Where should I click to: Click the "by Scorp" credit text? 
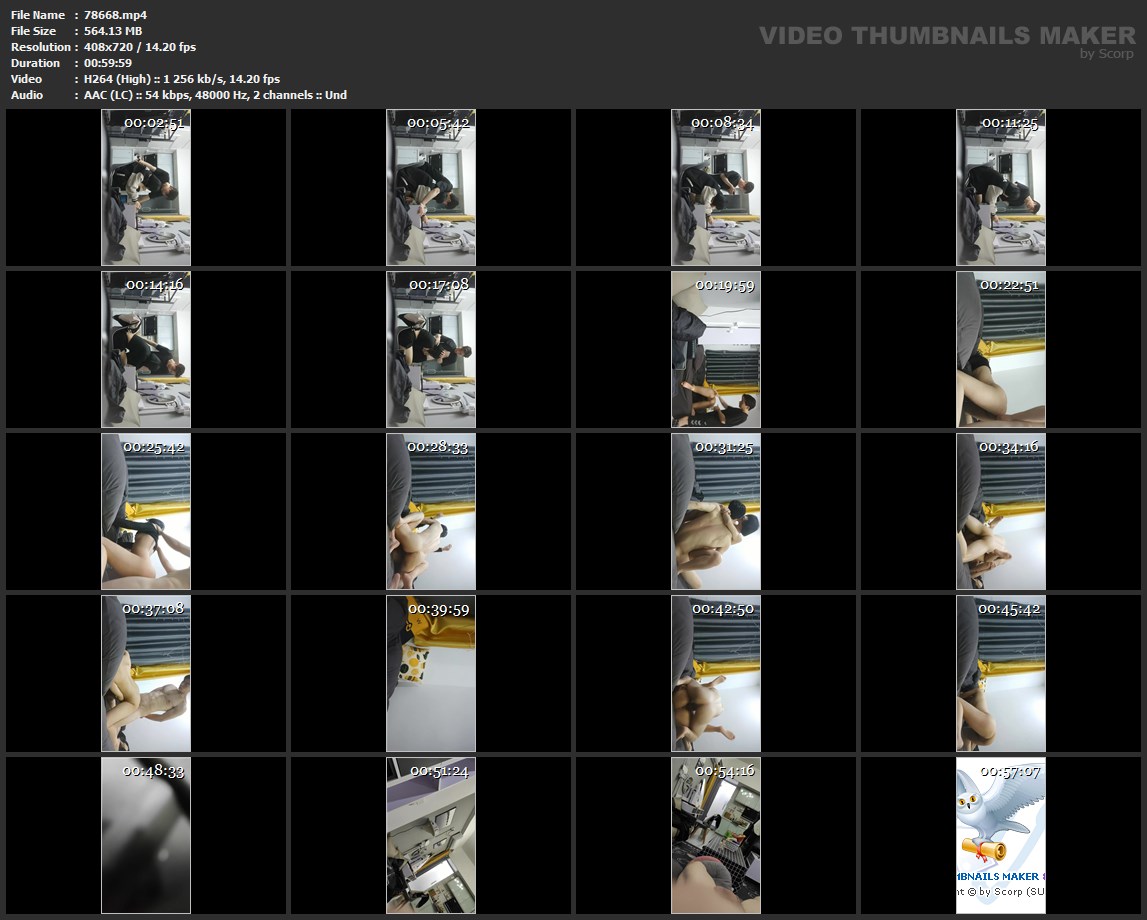coord(1107,54)
